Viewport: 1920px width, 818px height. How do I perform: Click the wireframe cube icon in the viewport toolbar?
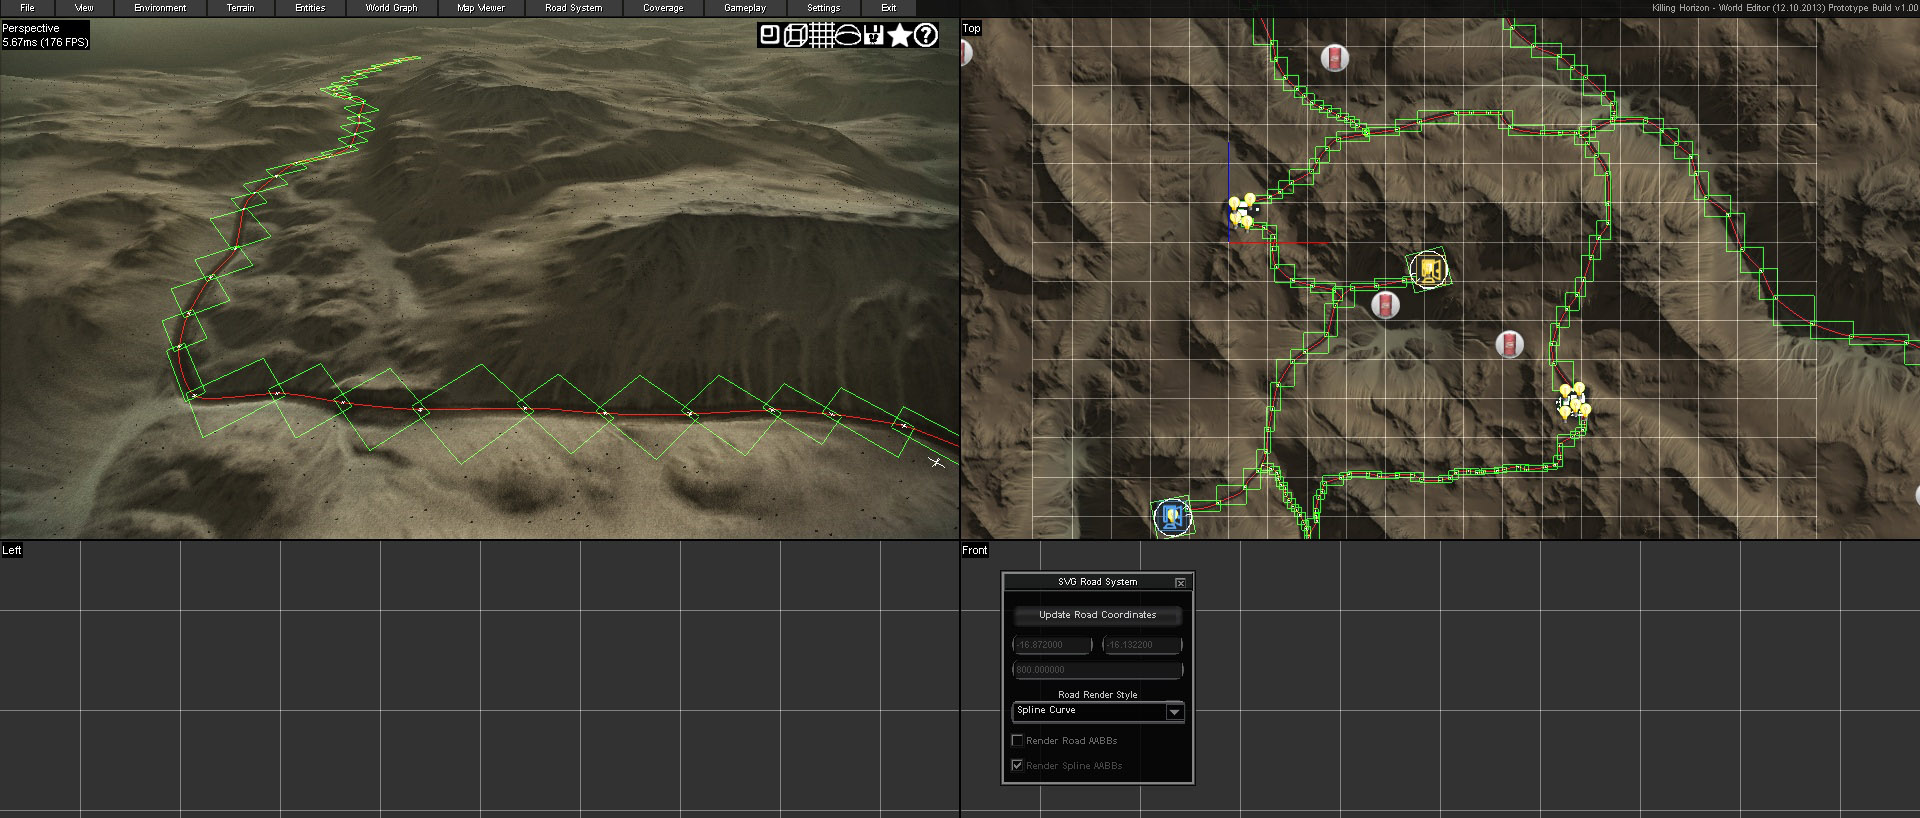[795, 36]
